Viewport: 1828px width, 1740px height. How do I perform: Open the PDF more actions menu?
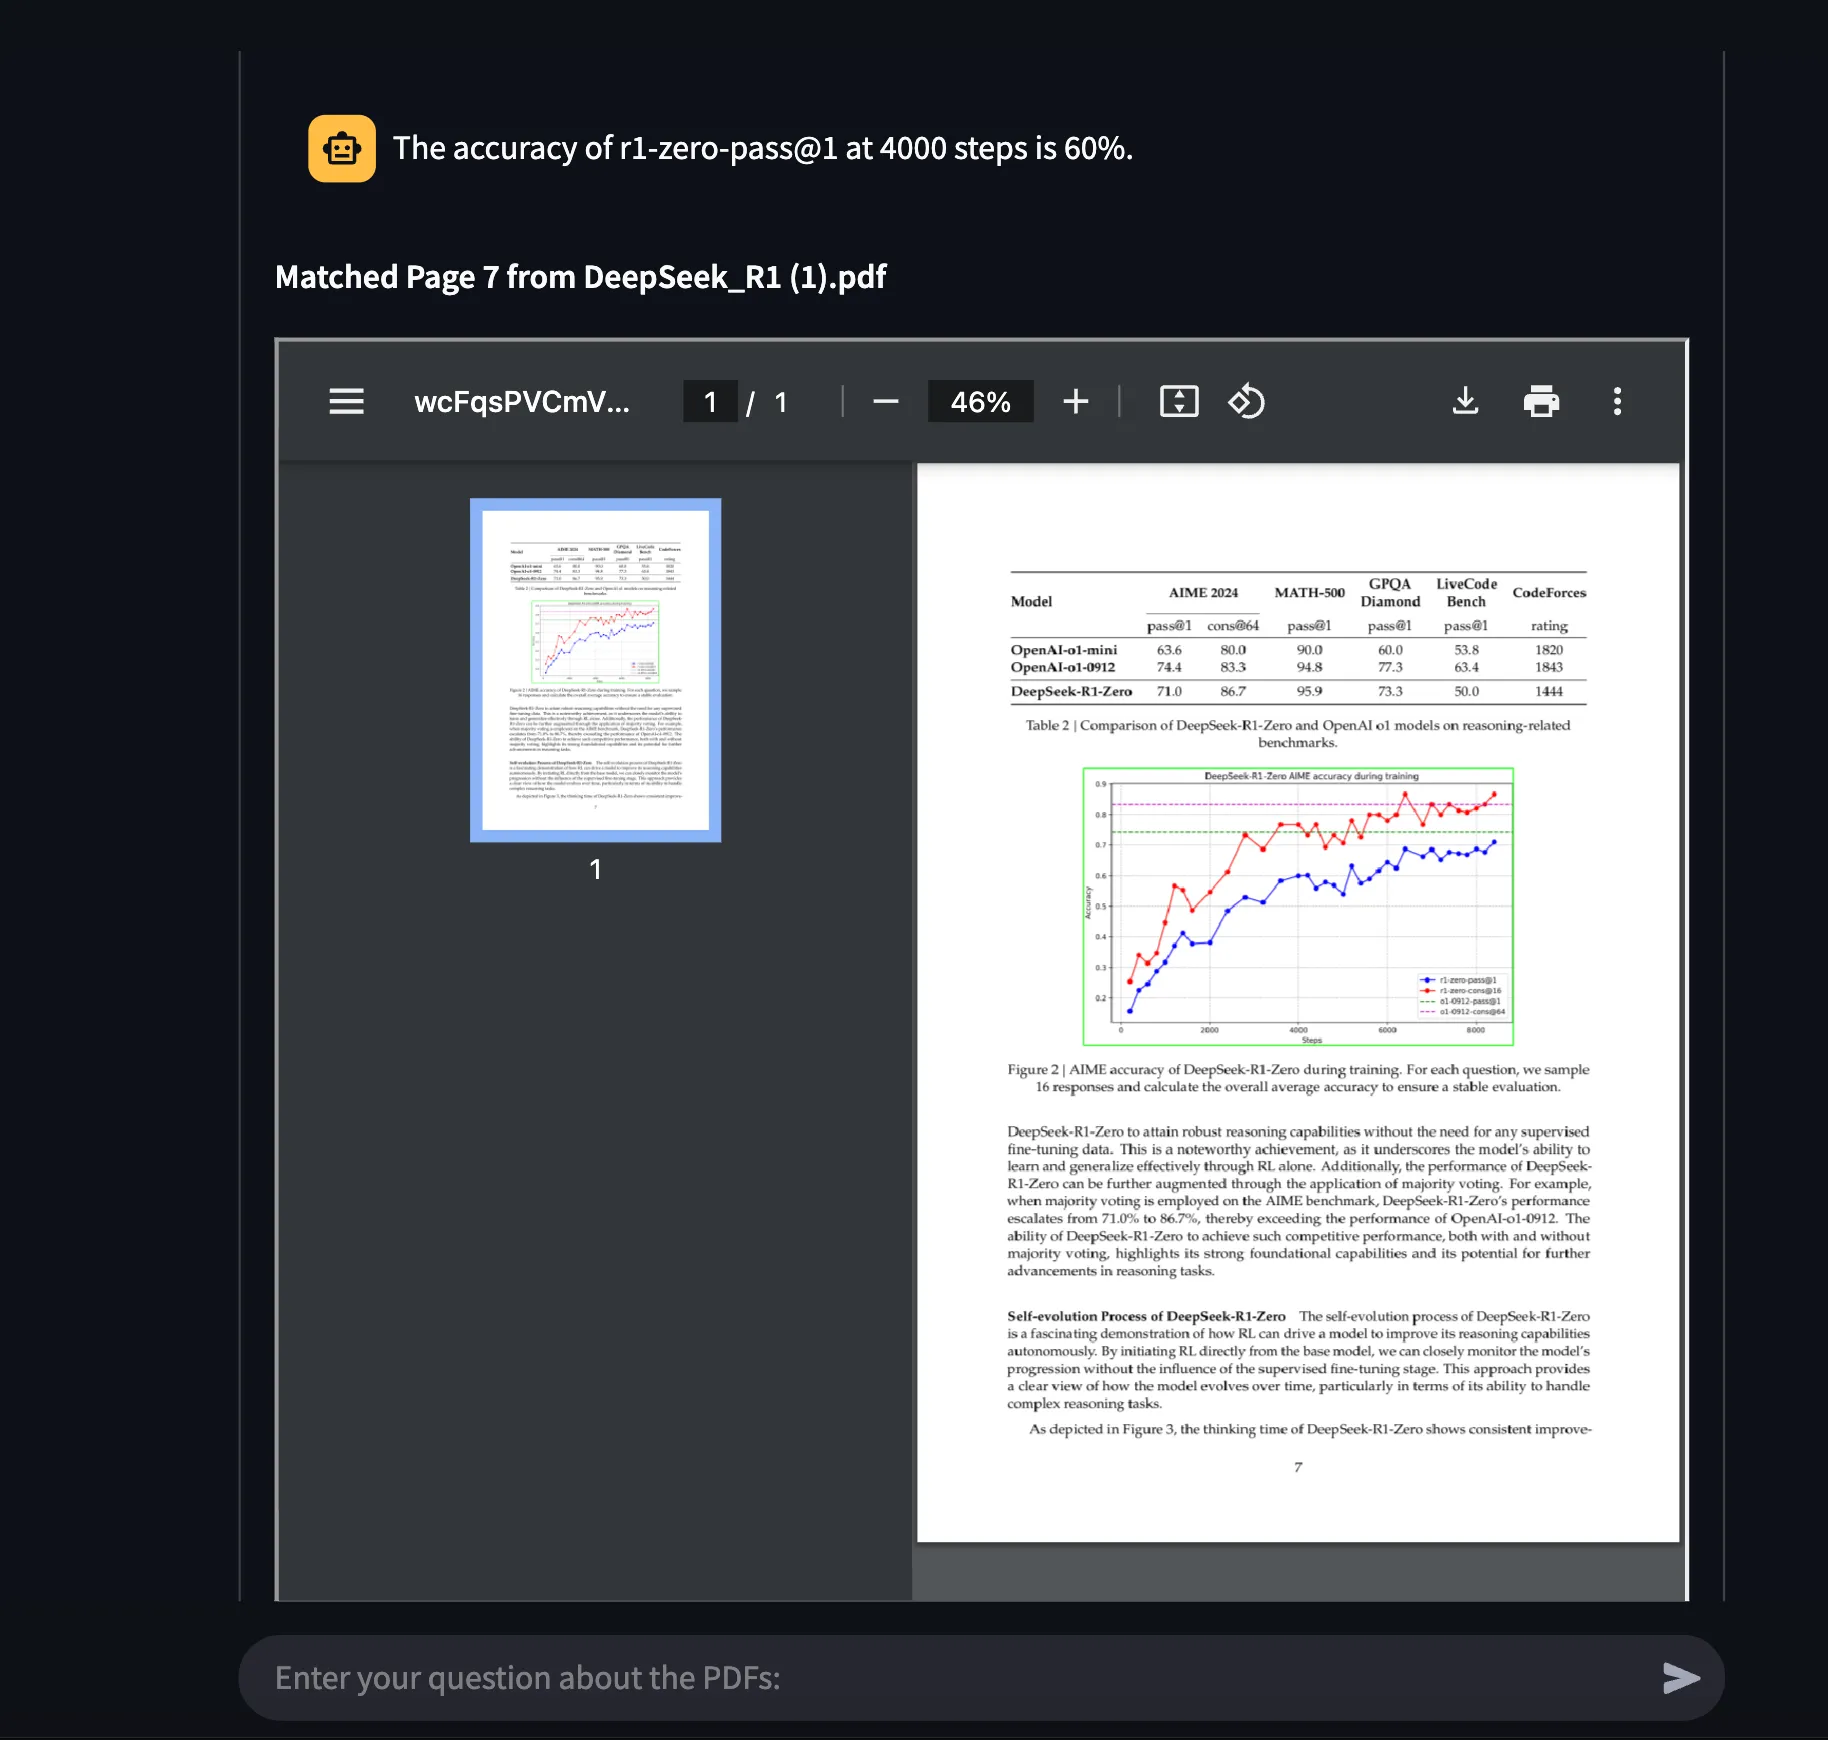coord(1617,402)
